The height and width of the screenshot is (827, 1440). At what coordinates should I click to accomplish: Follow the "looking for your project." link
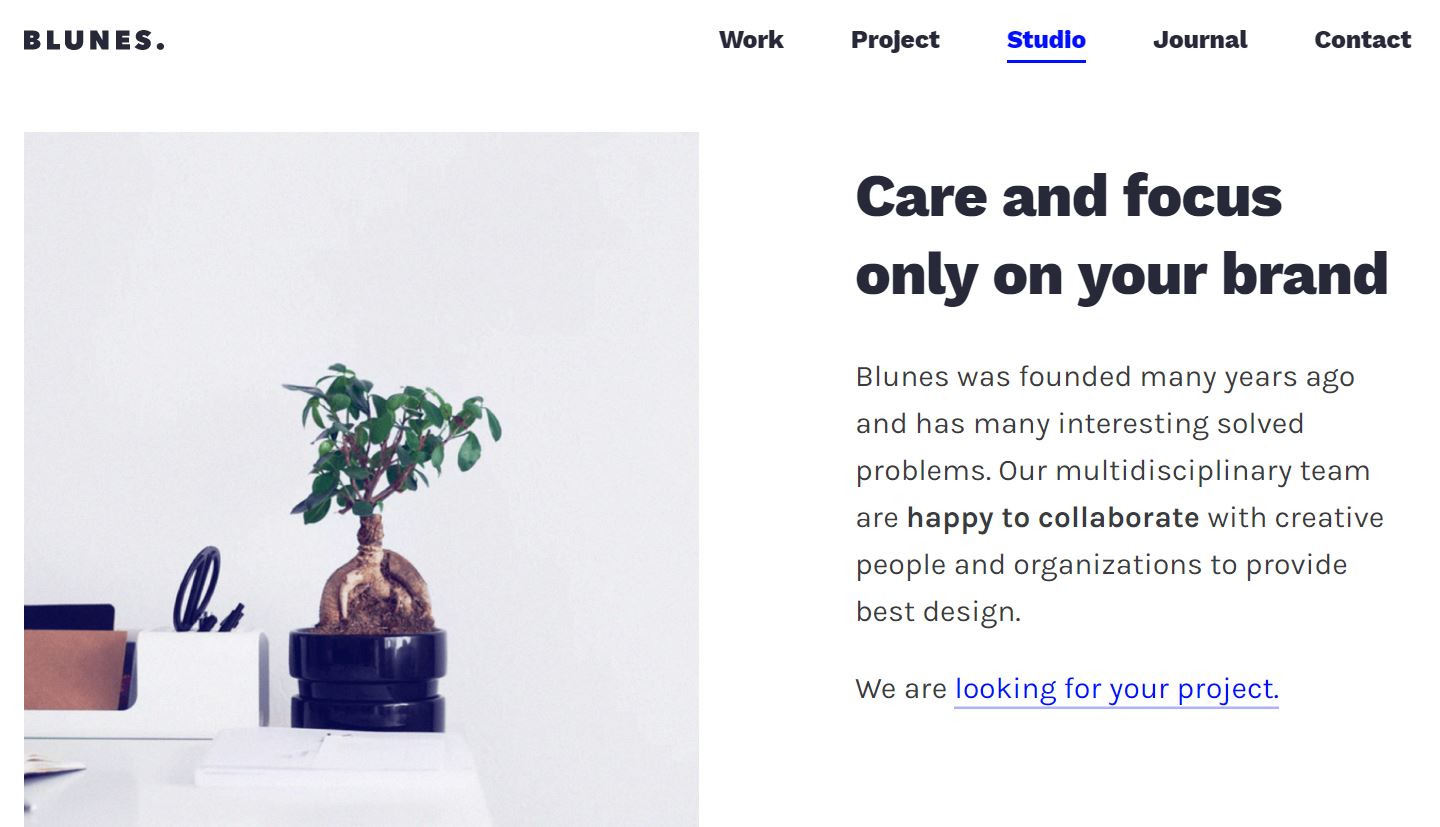pyautogui.click(x=1116, y=689)
